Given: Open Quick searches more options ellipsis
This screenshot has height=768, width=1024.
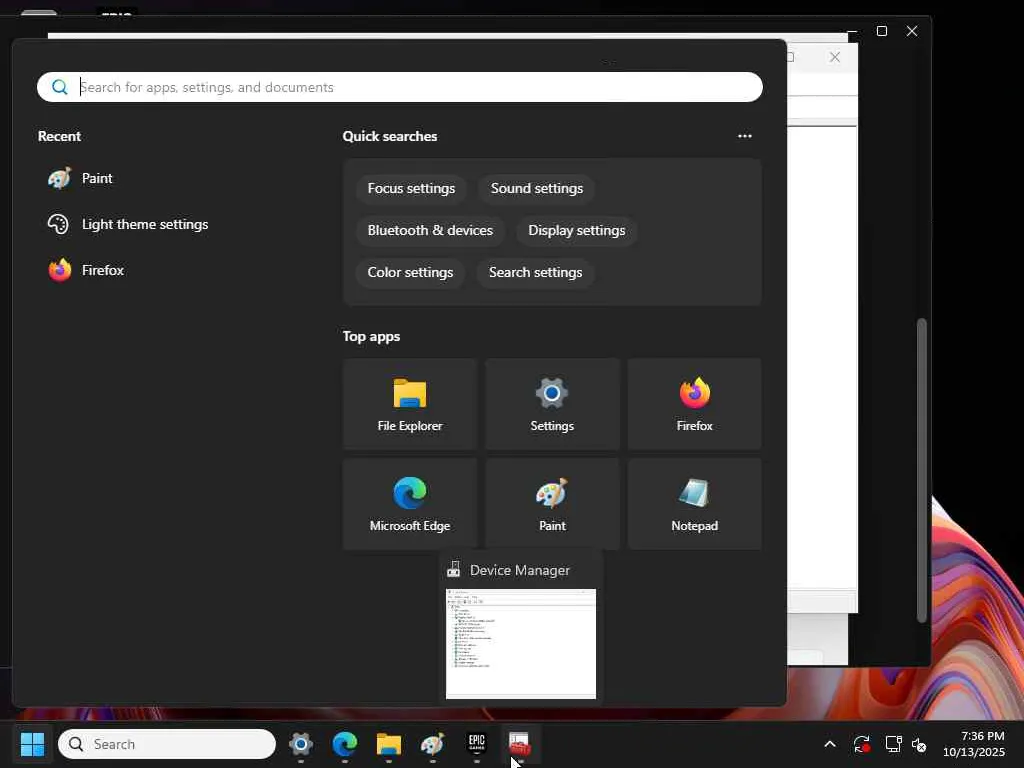Looking at the screenshot, I should (744, 136).
